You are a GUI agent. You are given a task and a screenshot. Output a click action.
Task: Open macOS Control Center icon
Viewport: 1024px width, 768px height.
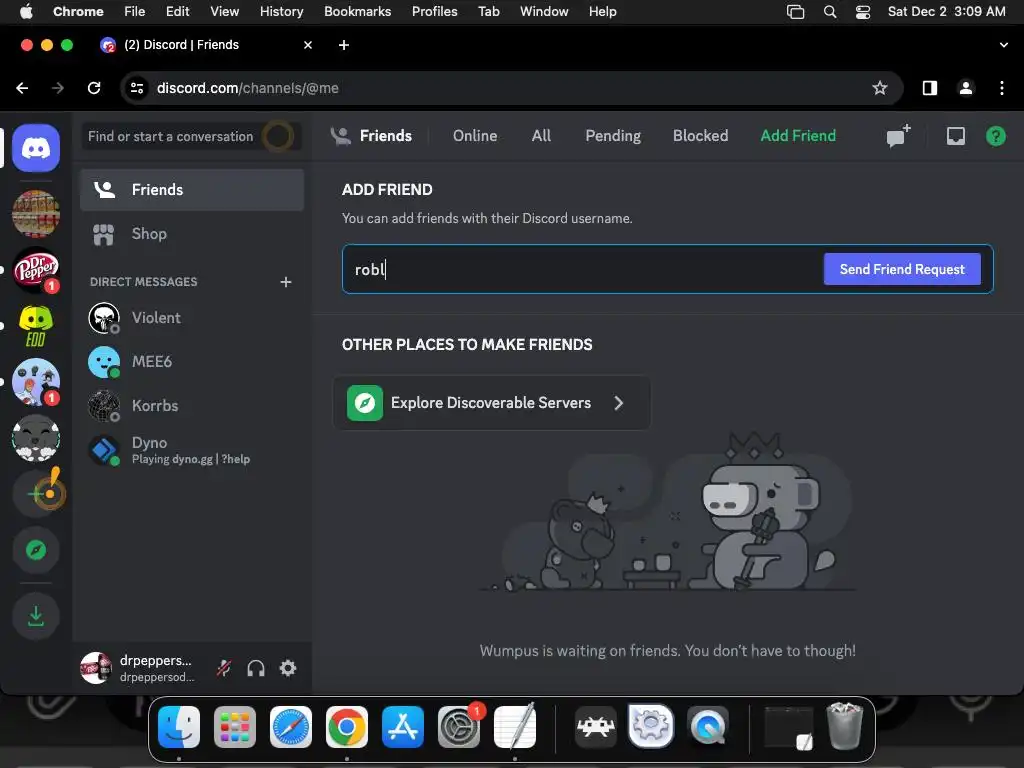point(863,12)
